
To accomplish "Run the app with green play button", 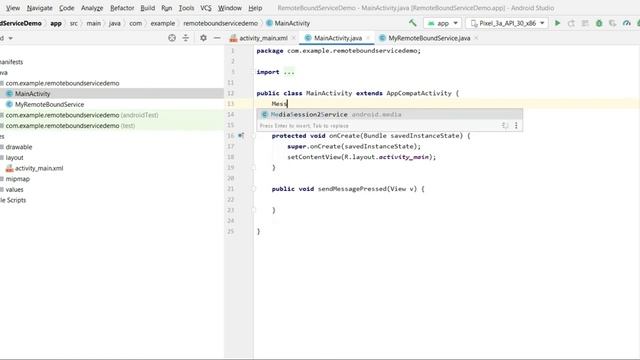I will 557,23.
